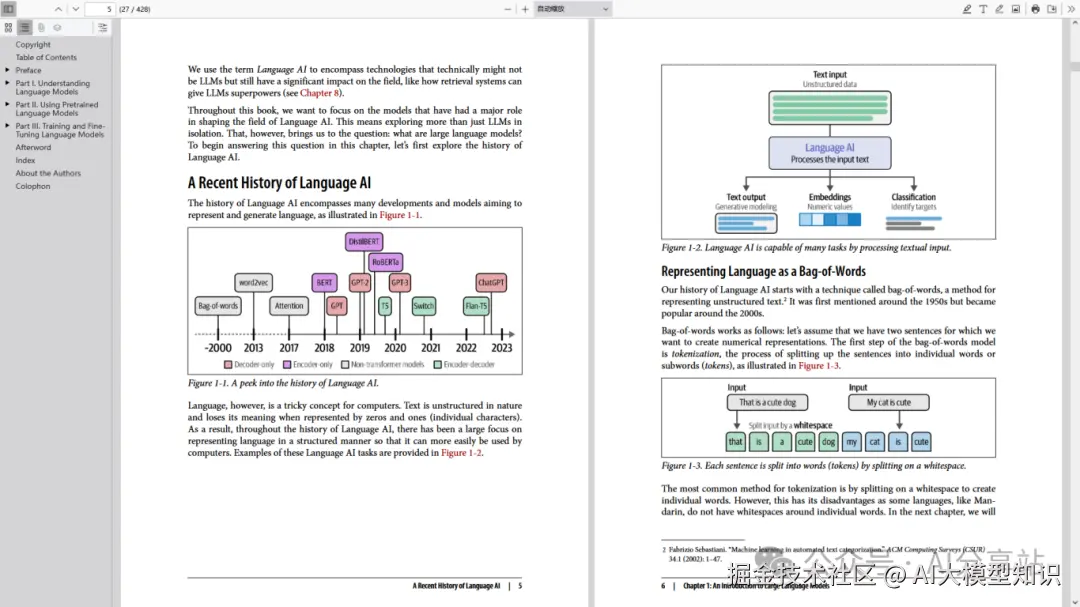1080x607 pixels.
Task: Open Part I Understanding Language Models
Action: point(53,88)
